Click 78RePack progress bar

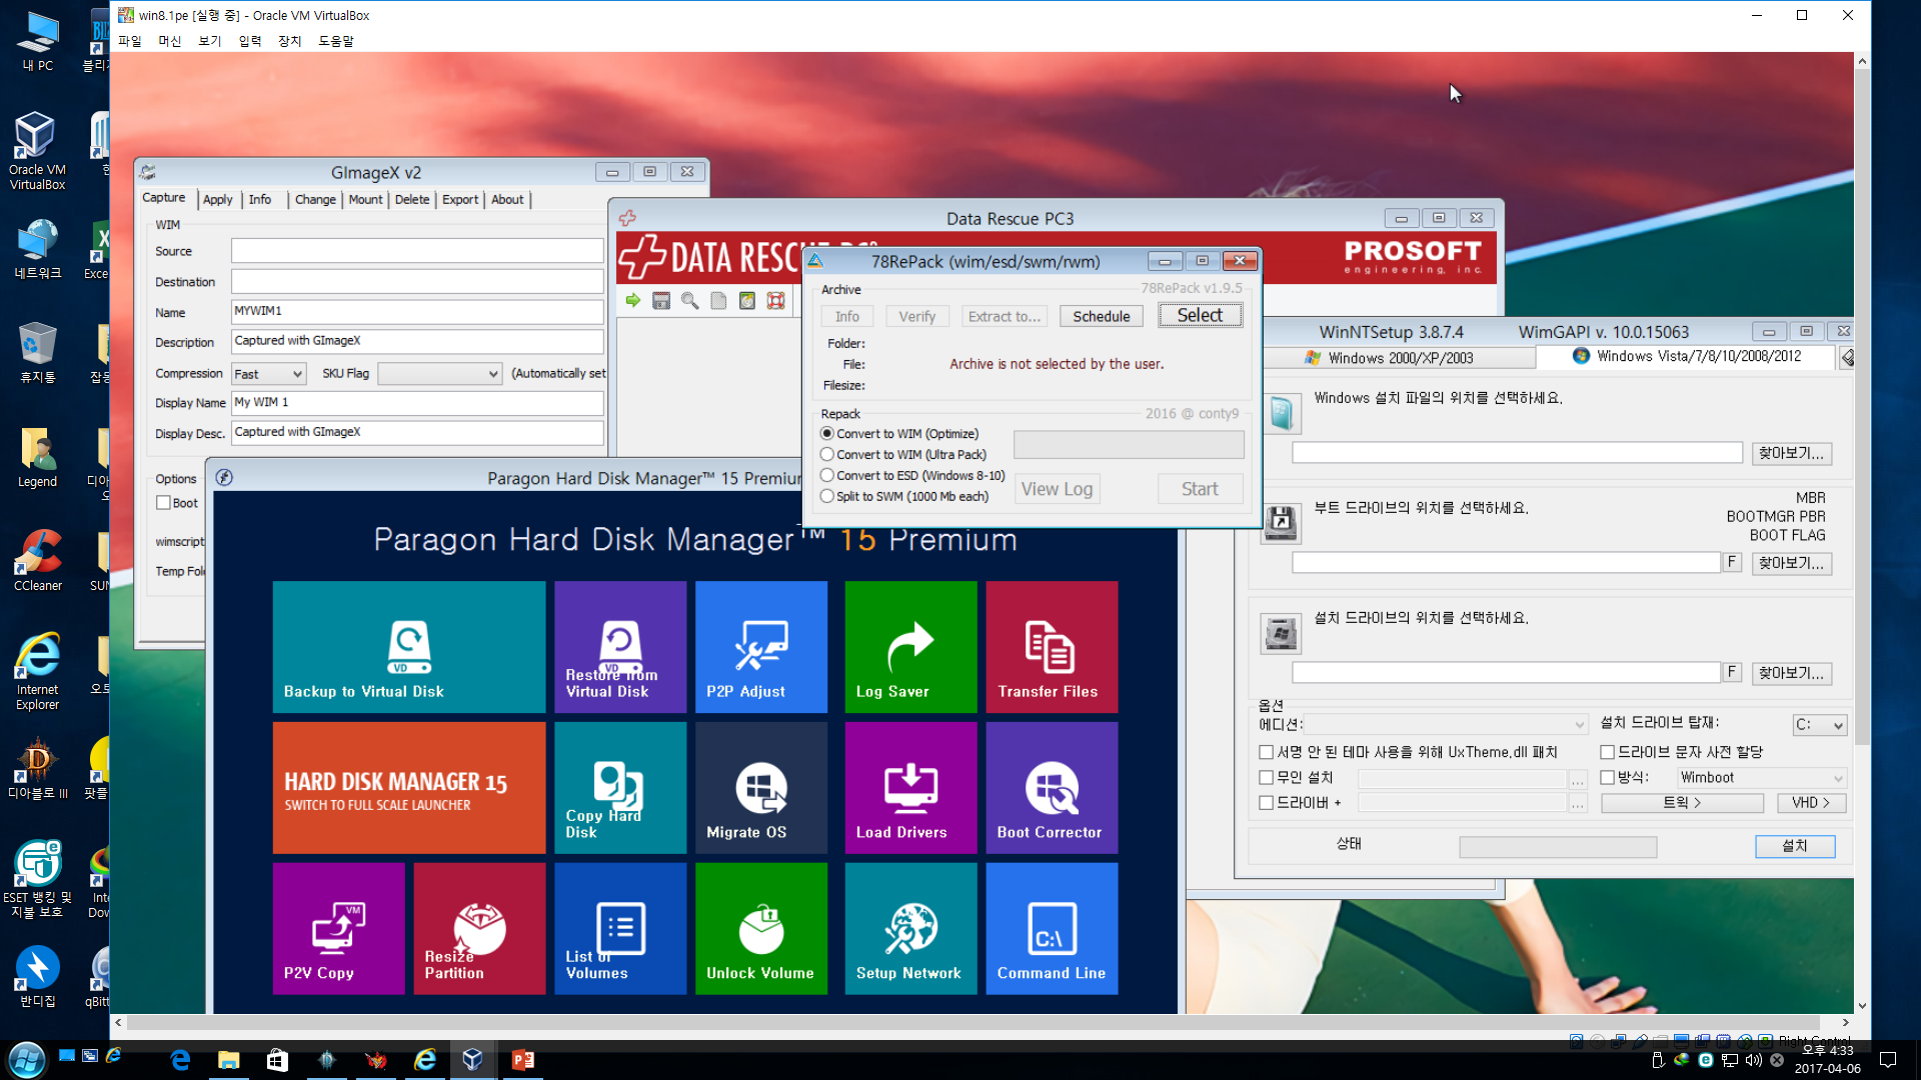[x=1129, y=444]
